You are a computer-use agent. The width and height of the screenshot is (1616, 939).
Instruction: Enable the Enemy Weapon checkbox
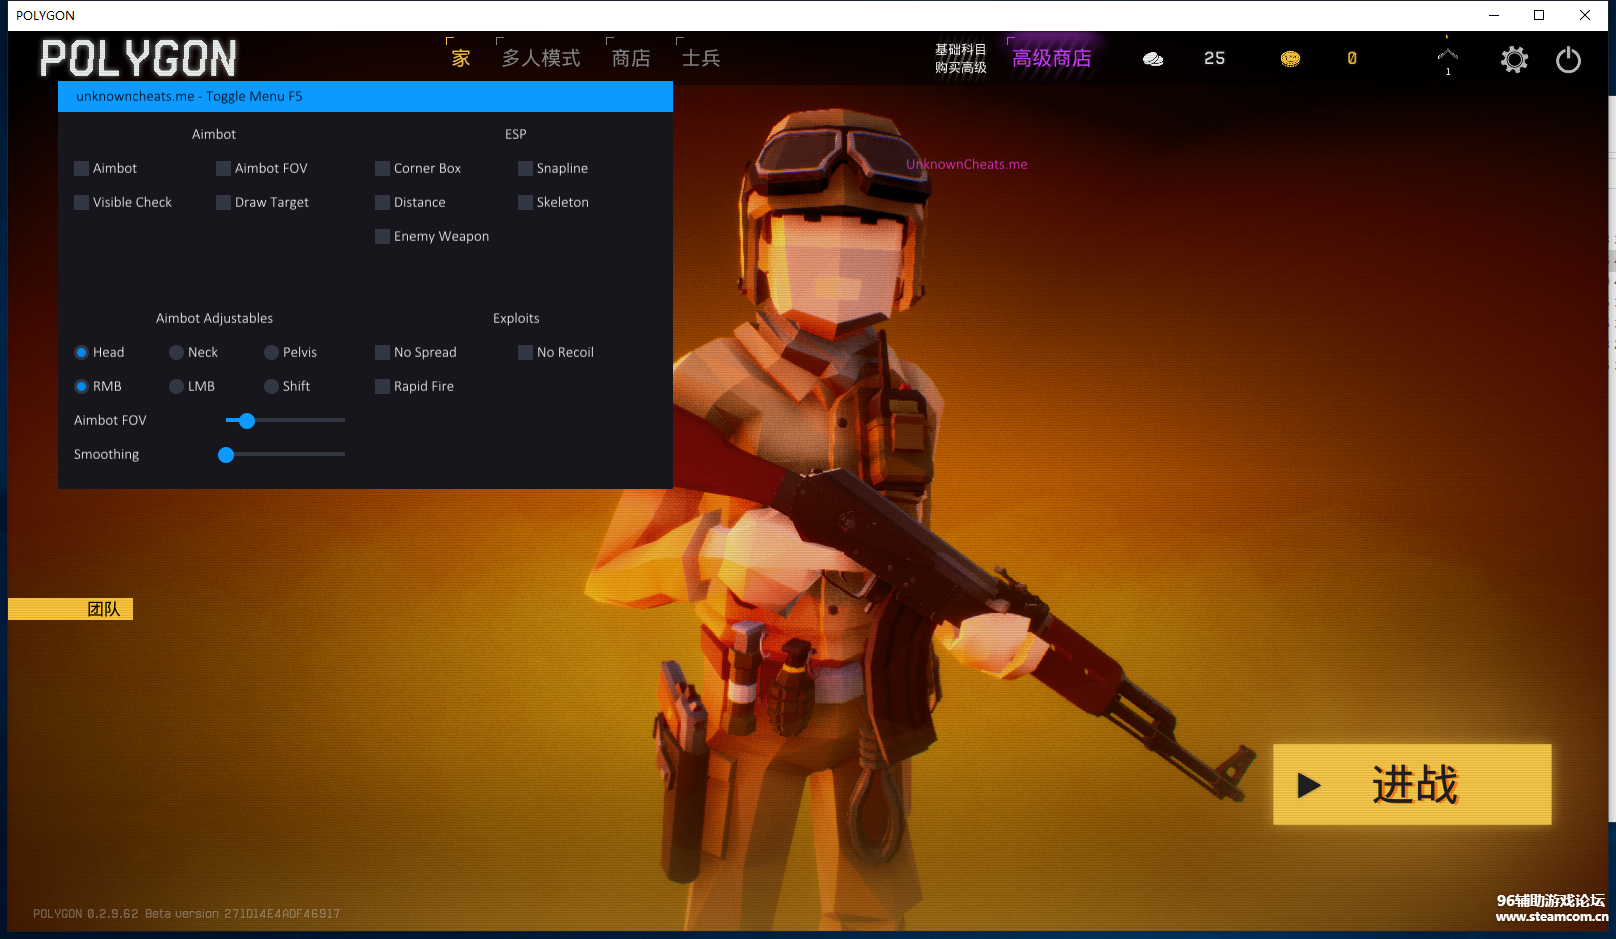click(382, 237)
